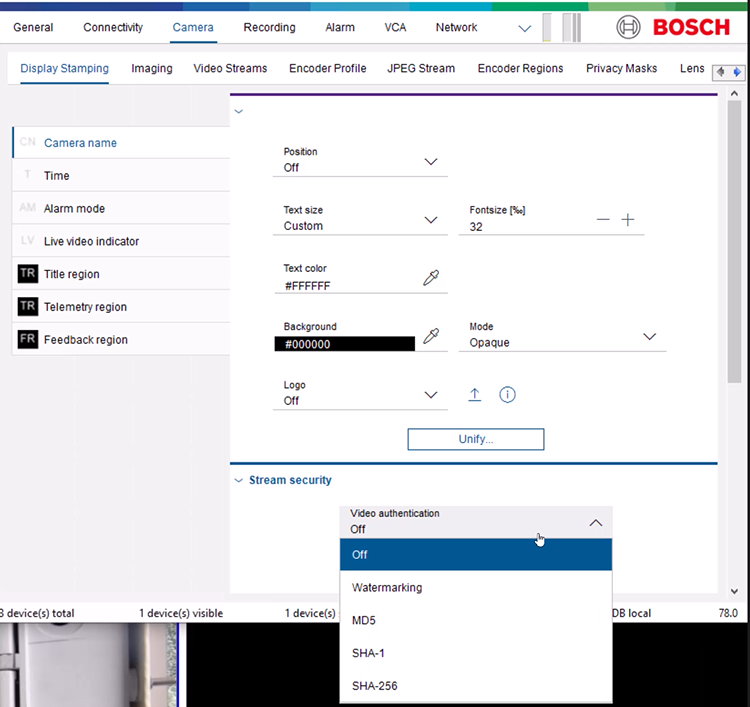Click the text color eyedropper icon
This screenshot has height=707, width=750.
click(x=431, y=278)
